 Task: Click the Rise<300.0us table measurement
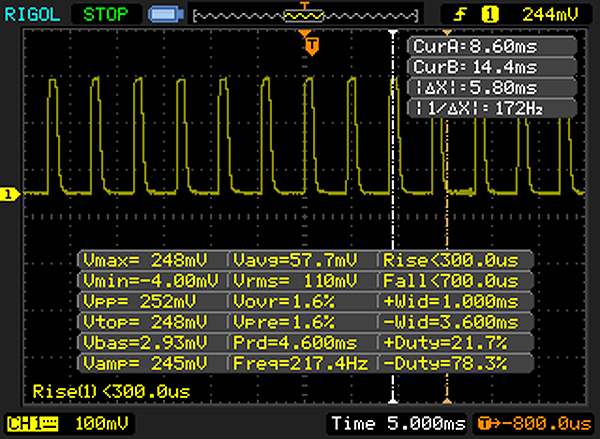tap(451, 260)
